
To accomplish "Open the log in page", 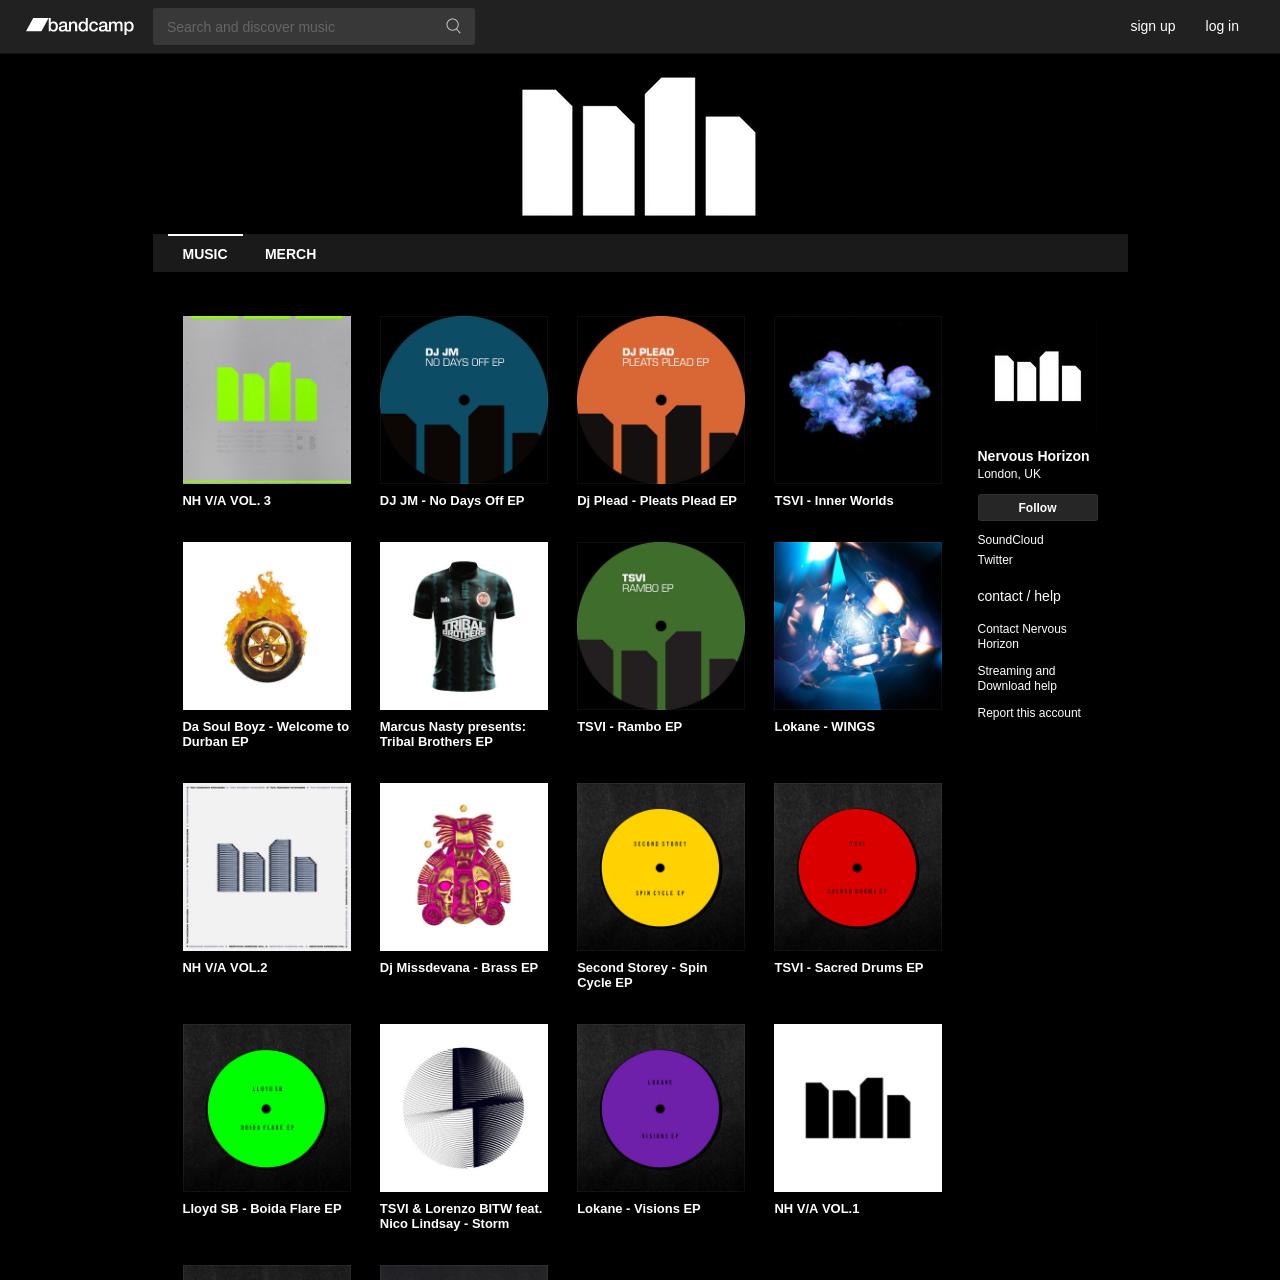I will click(1222, 26).
